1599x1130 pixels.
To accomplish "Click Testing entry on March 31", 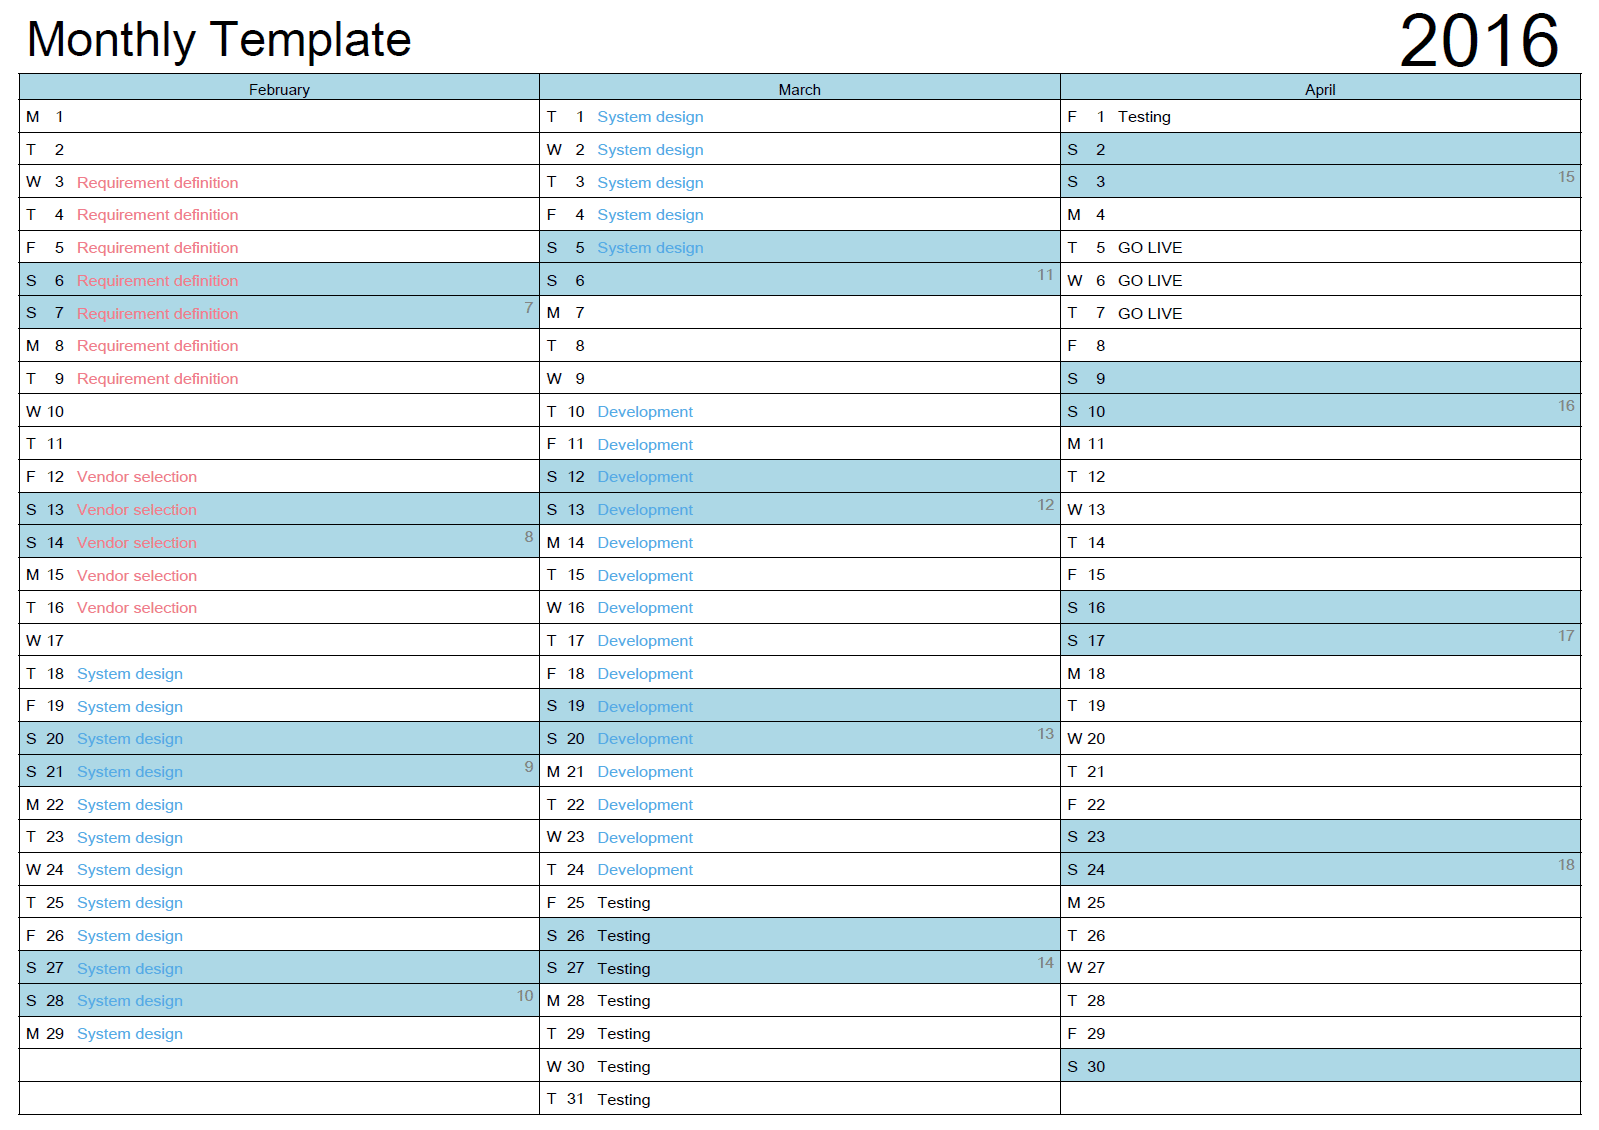I will (x=624, y=1099).
